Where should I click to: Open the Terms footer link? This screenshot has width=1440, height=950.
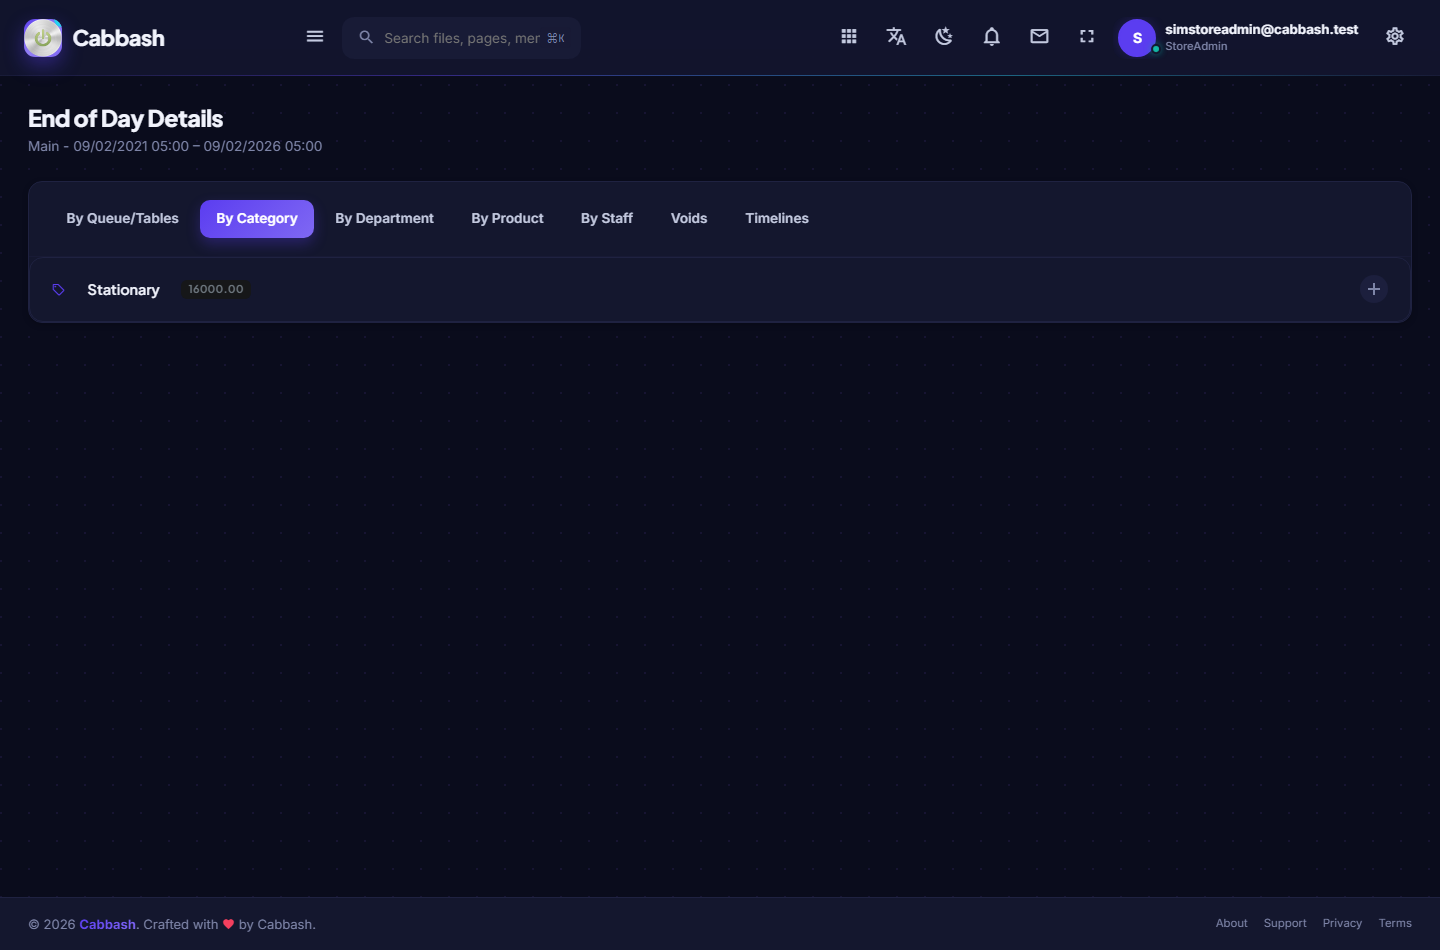pos(1395,923)
